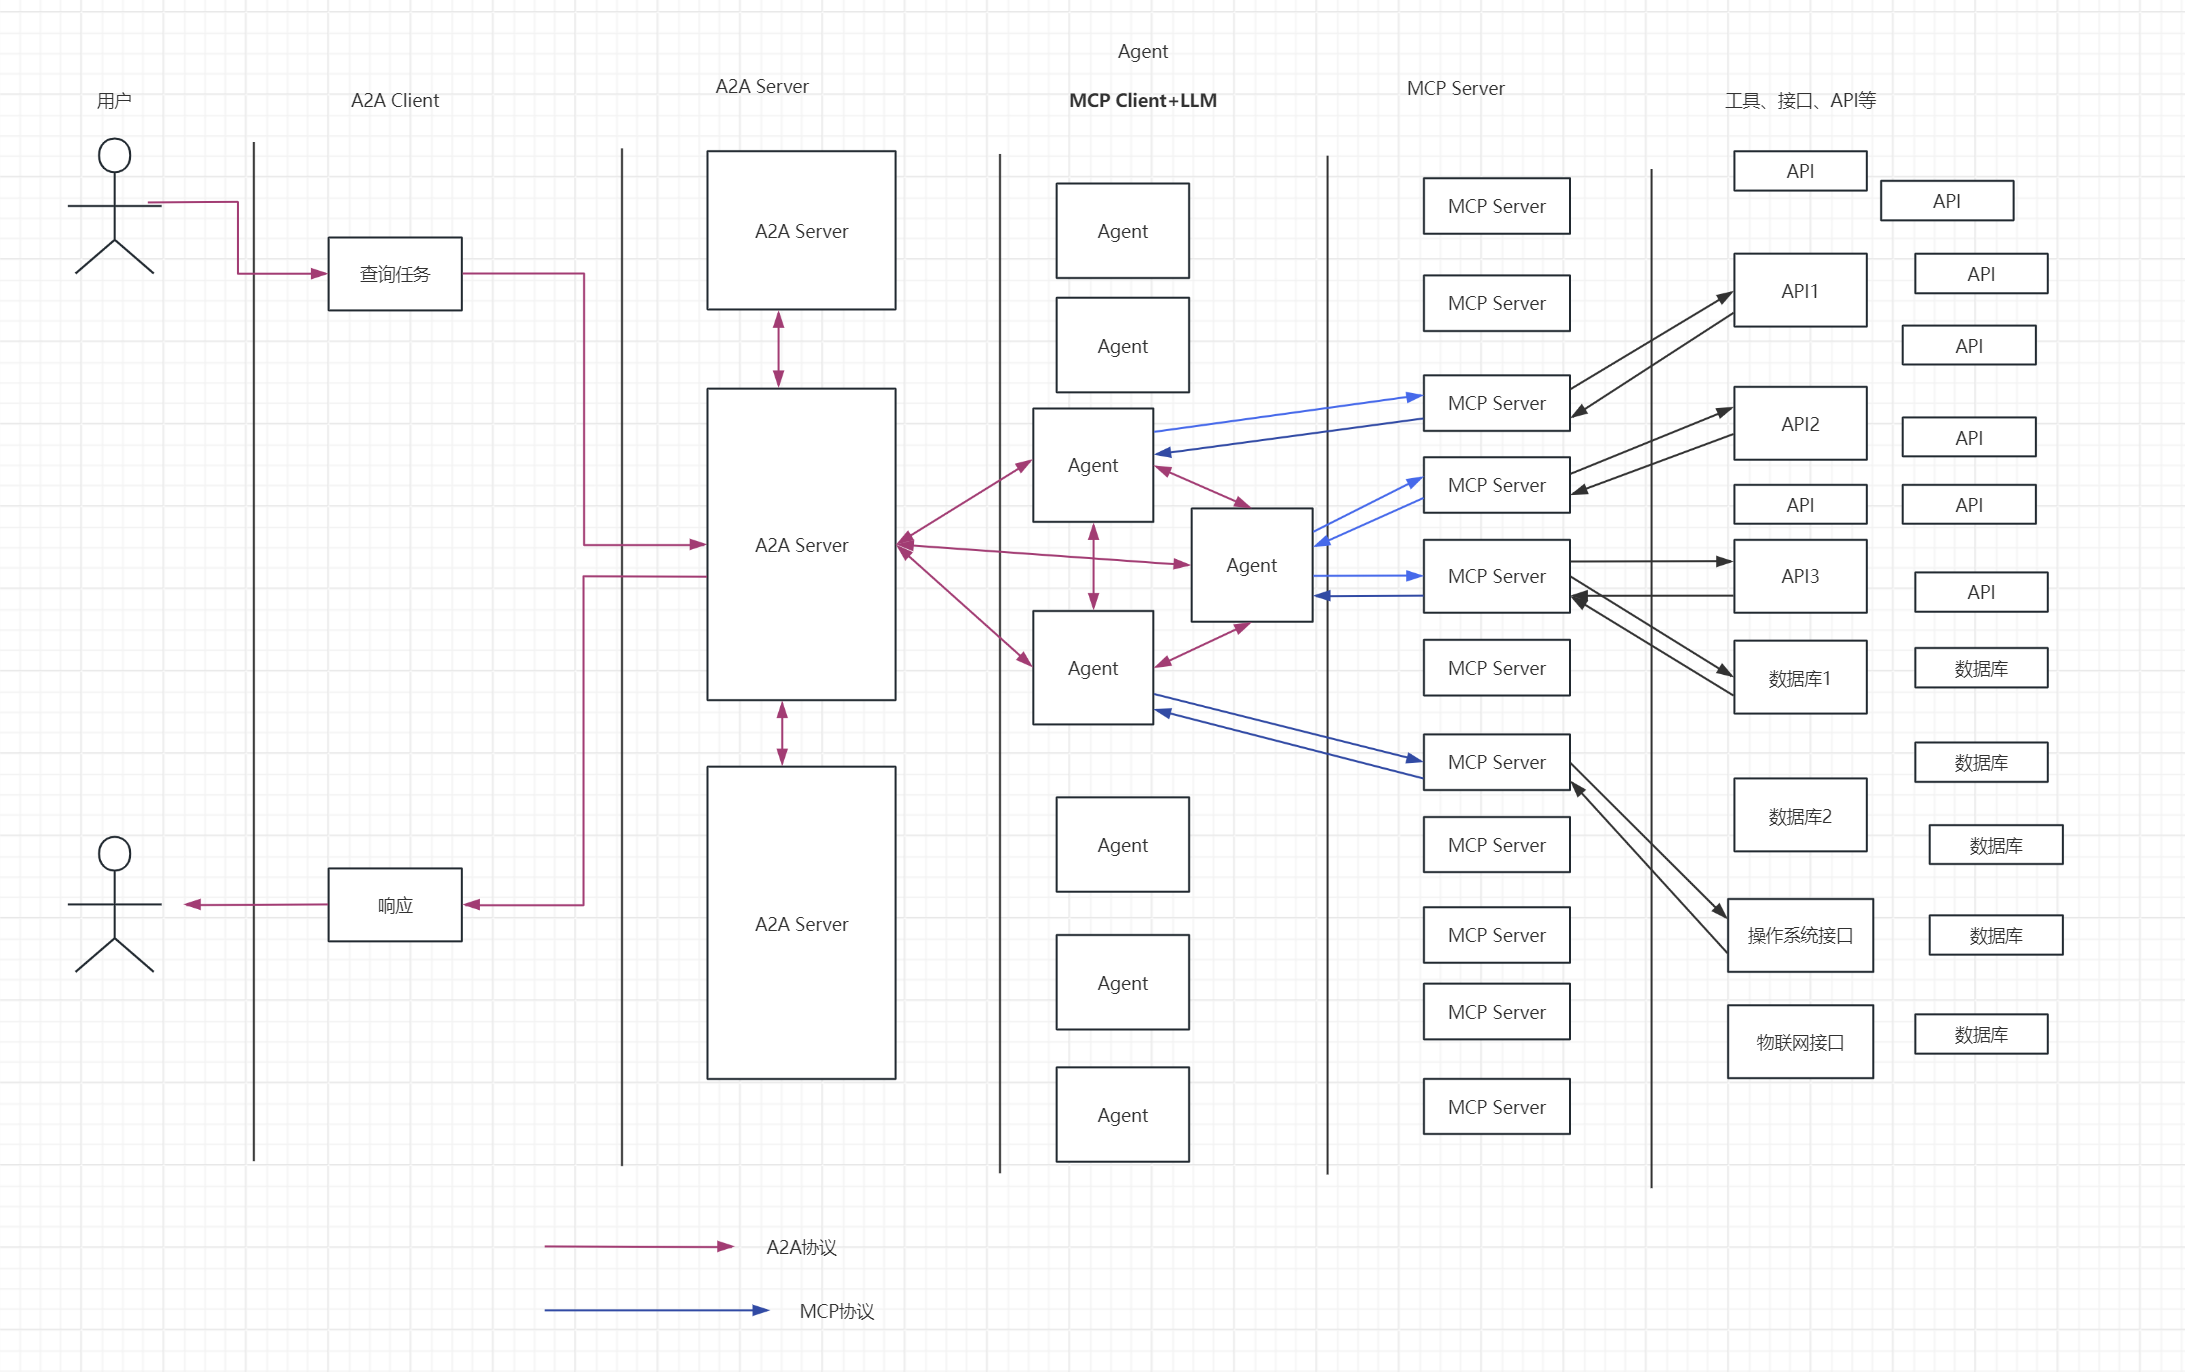Click the middle A2A Server block
The image size is (2185, 1372).
pyautogui.click(x=801, y=545)
